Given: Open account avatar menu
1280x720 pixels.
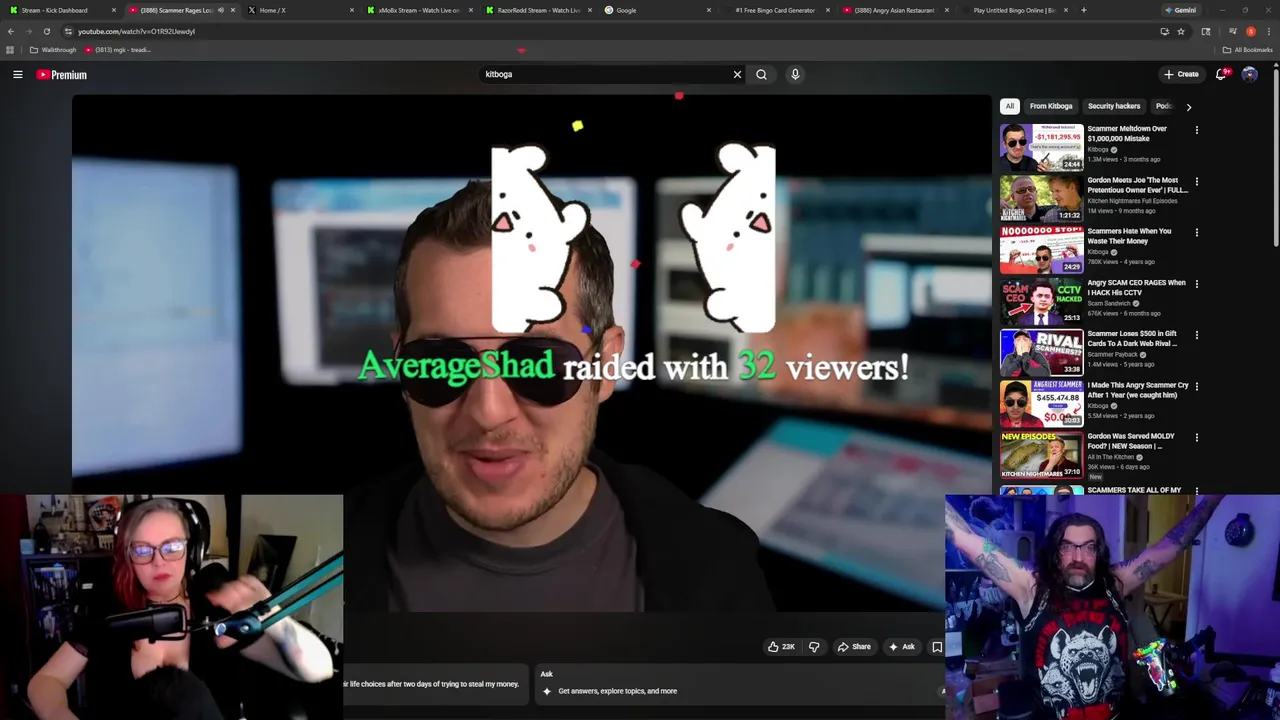Looking at the screenshot, I should [x=1249, y=74].
